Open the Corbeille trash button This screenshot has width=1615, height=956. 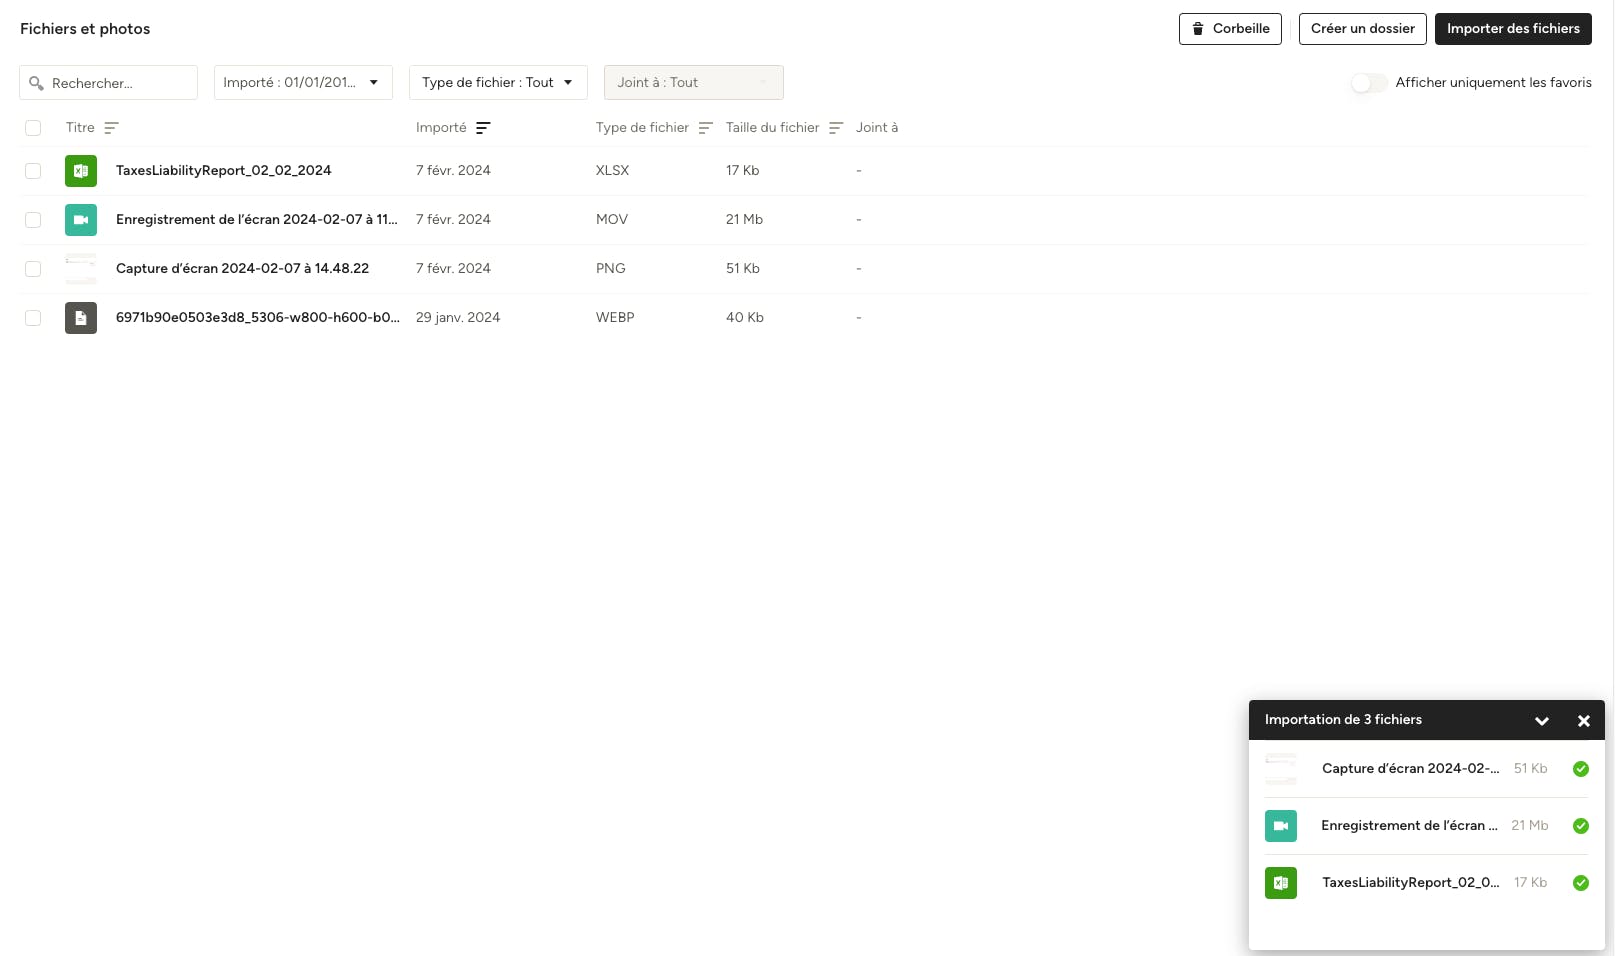[1230, 29]
